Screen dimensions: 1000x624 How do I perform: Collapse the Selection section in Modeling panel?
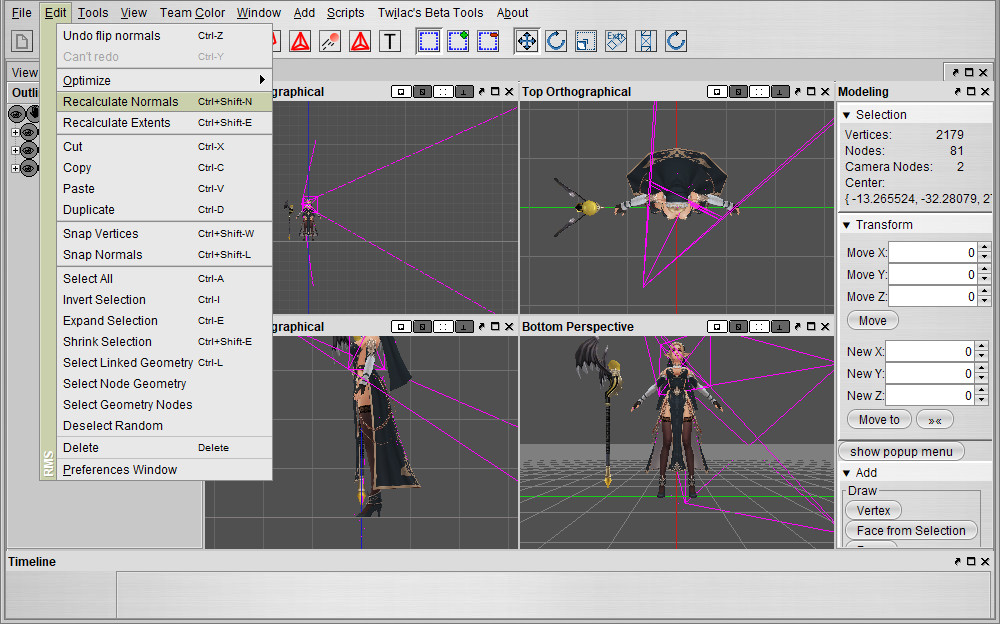click(847, 115)
